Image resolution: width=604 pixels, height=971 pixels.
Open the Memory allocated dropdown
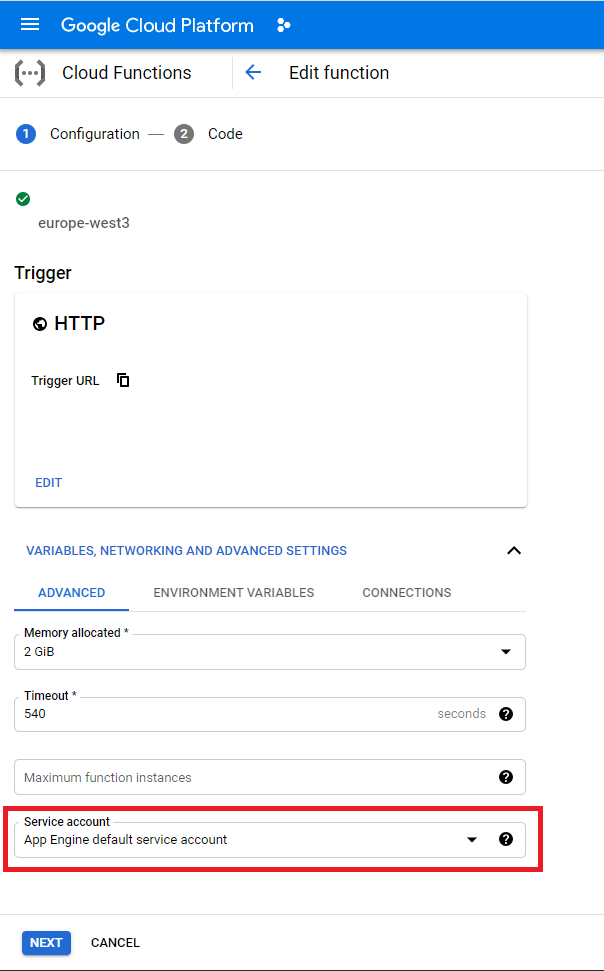[x=504, y=652]
